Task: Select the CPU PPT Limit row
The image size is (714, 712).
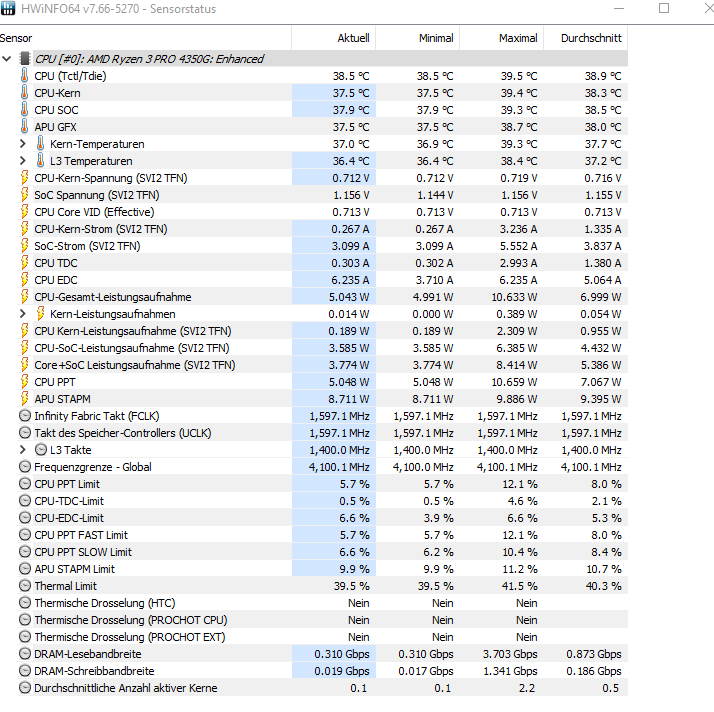Action: pos(322,484)
